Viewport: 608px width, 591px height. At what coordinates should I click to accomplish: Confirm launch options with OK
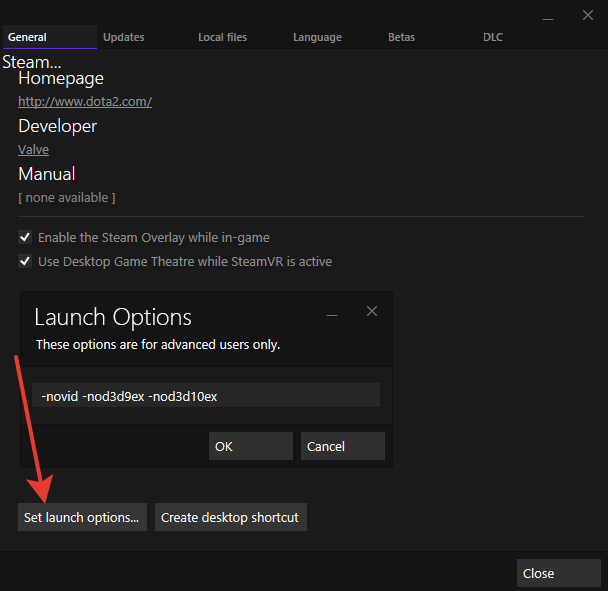250,446
